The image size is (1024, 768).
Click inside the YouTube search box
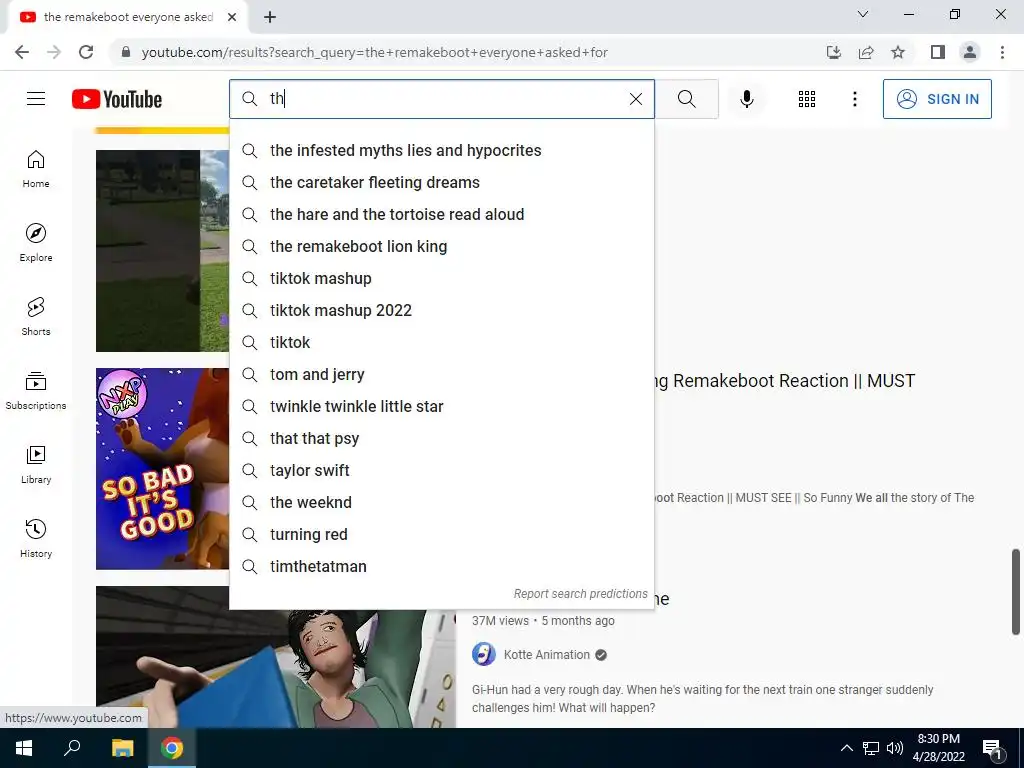(441, 99)
